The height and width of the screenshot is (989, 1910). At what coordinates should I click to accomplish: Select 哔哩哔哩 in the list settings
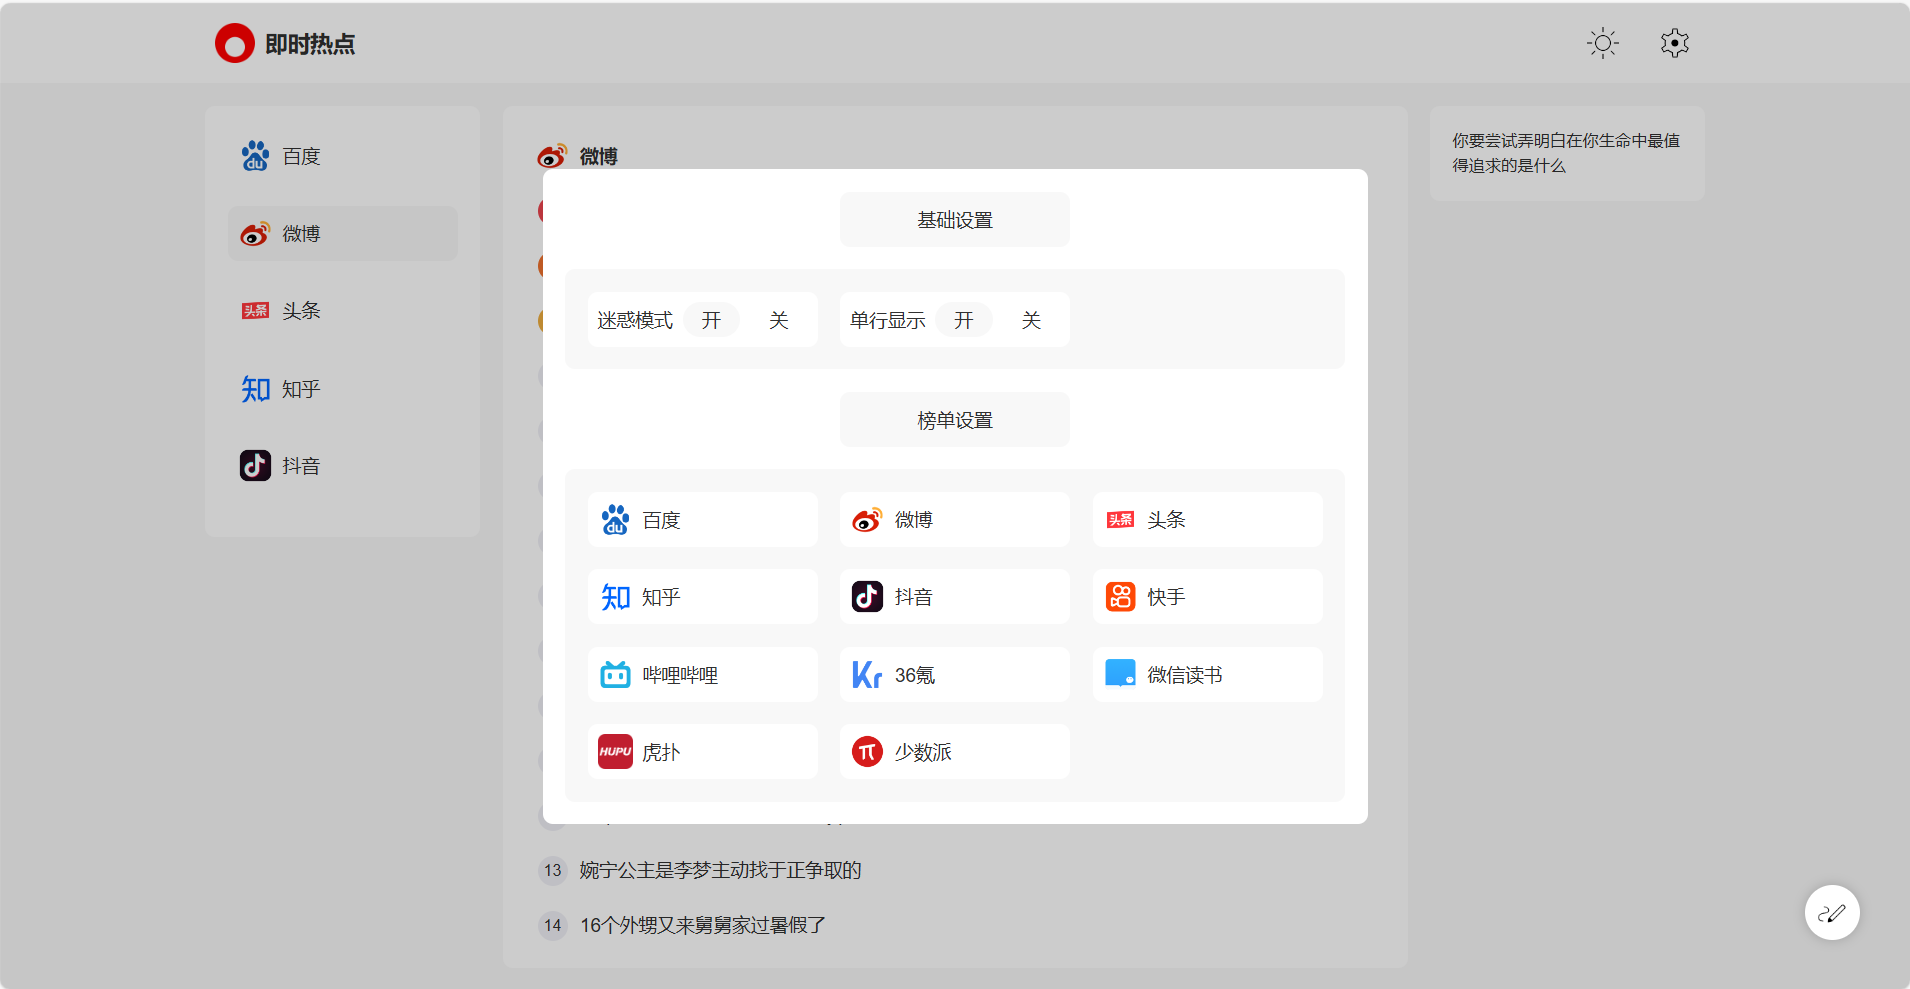click(x=702, y=675)
